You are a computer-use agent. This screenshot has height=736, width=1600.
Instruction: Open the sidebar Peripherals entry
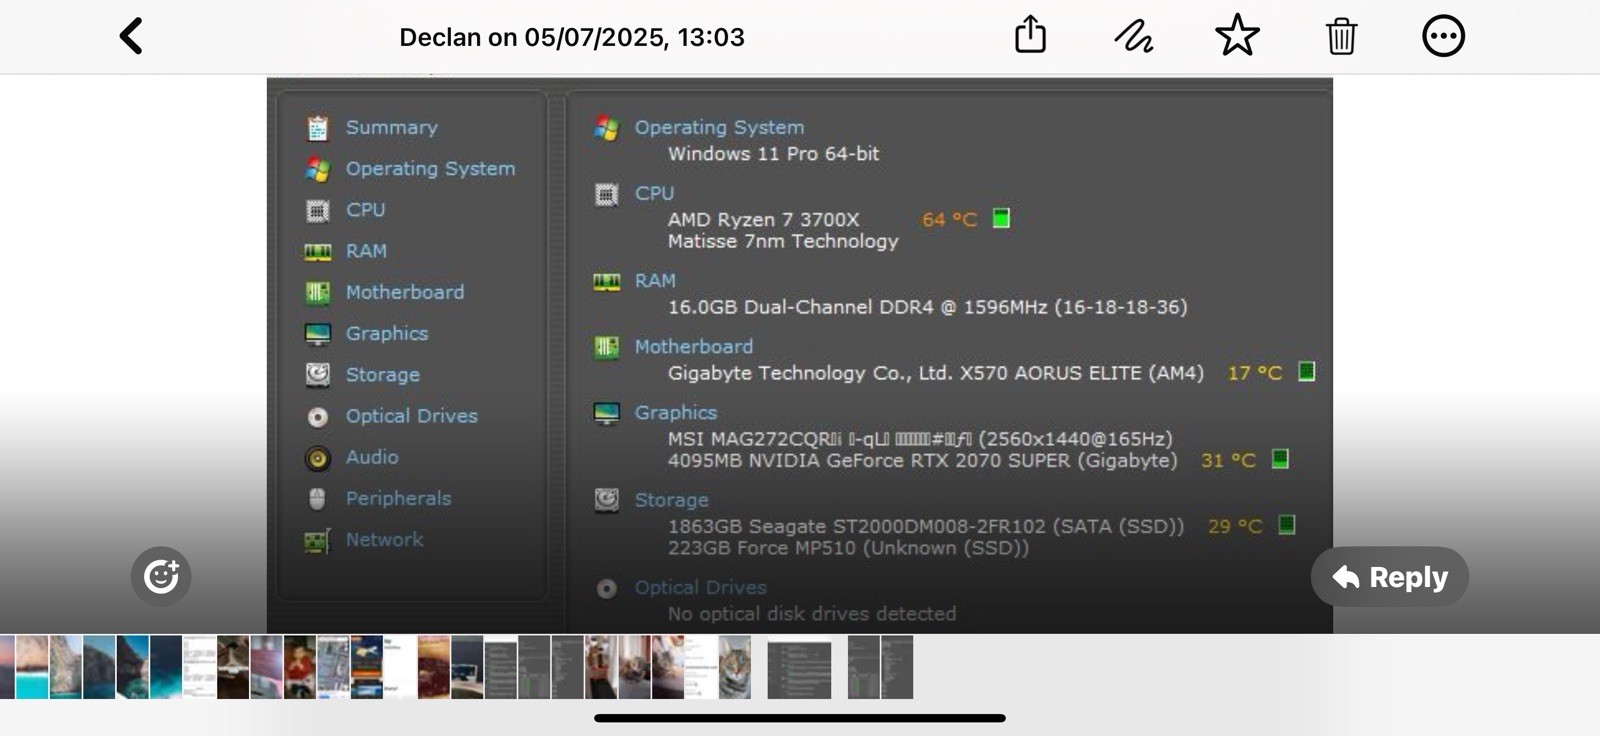tap(399, 498)
